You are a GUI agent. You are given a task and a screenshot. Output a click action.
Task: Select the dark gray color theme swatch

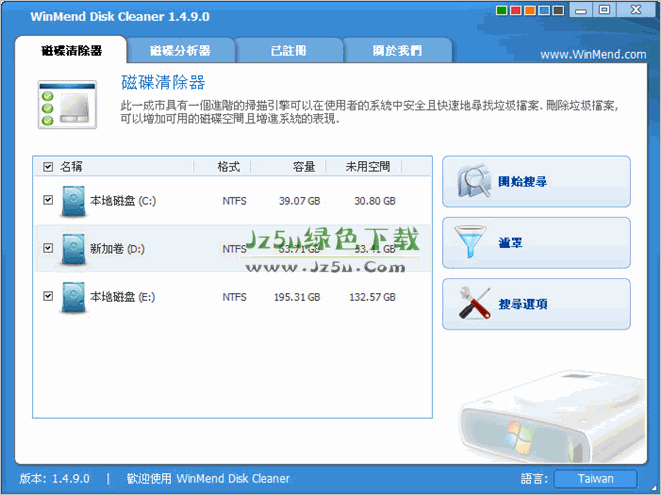coord(558,11)
